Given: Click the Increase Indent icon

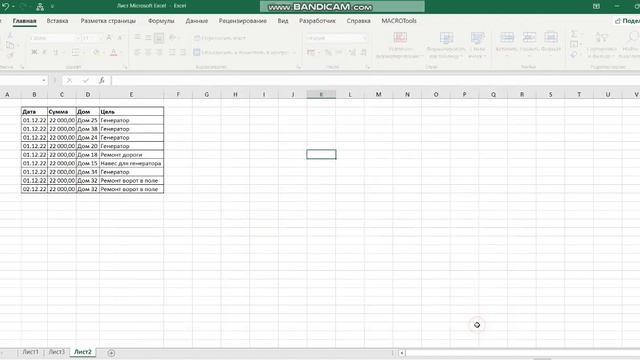Looking at the screenshot, I should [183, 52].
